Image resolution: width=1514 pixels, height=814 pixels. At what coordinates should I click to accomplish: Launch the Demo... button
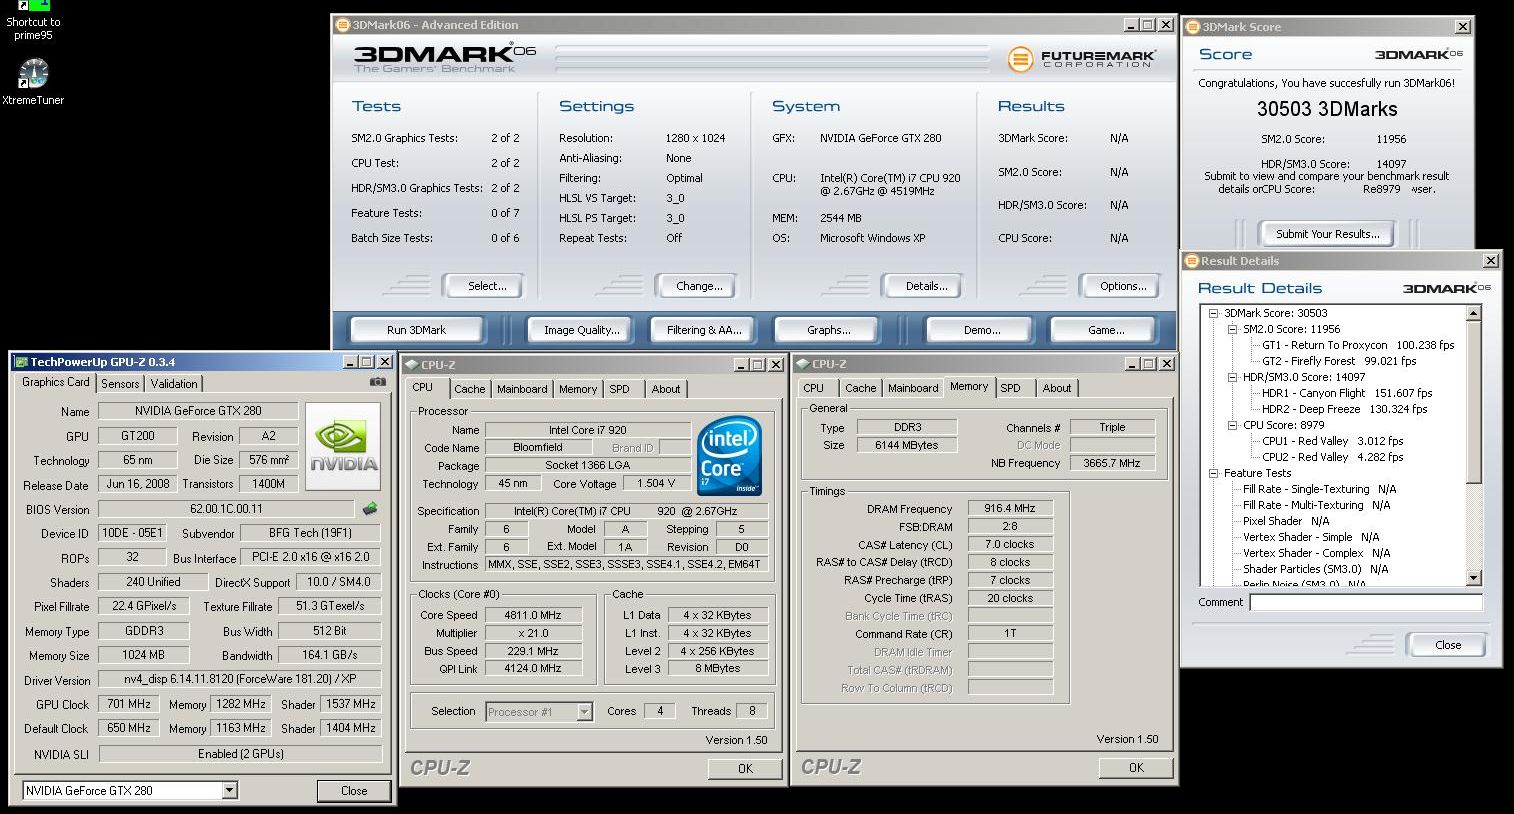[982, 330]
